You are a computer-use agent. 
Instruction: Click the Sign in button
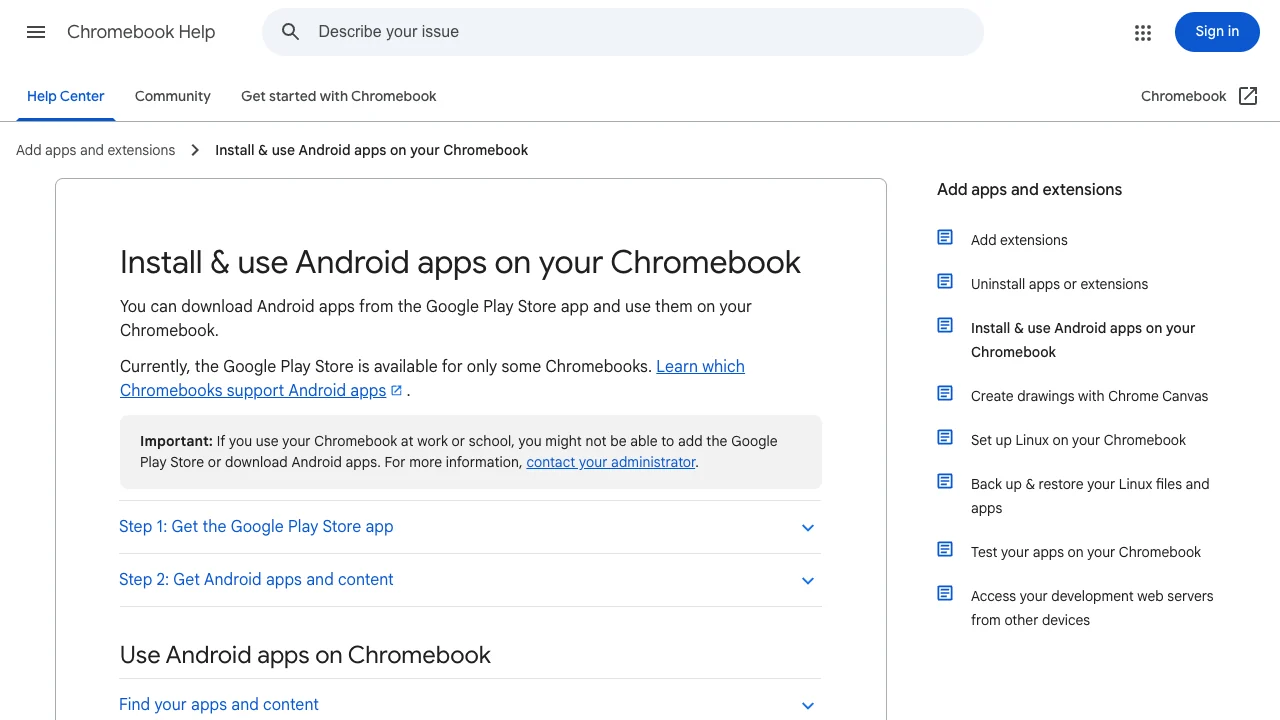[x=1217, y=32]
